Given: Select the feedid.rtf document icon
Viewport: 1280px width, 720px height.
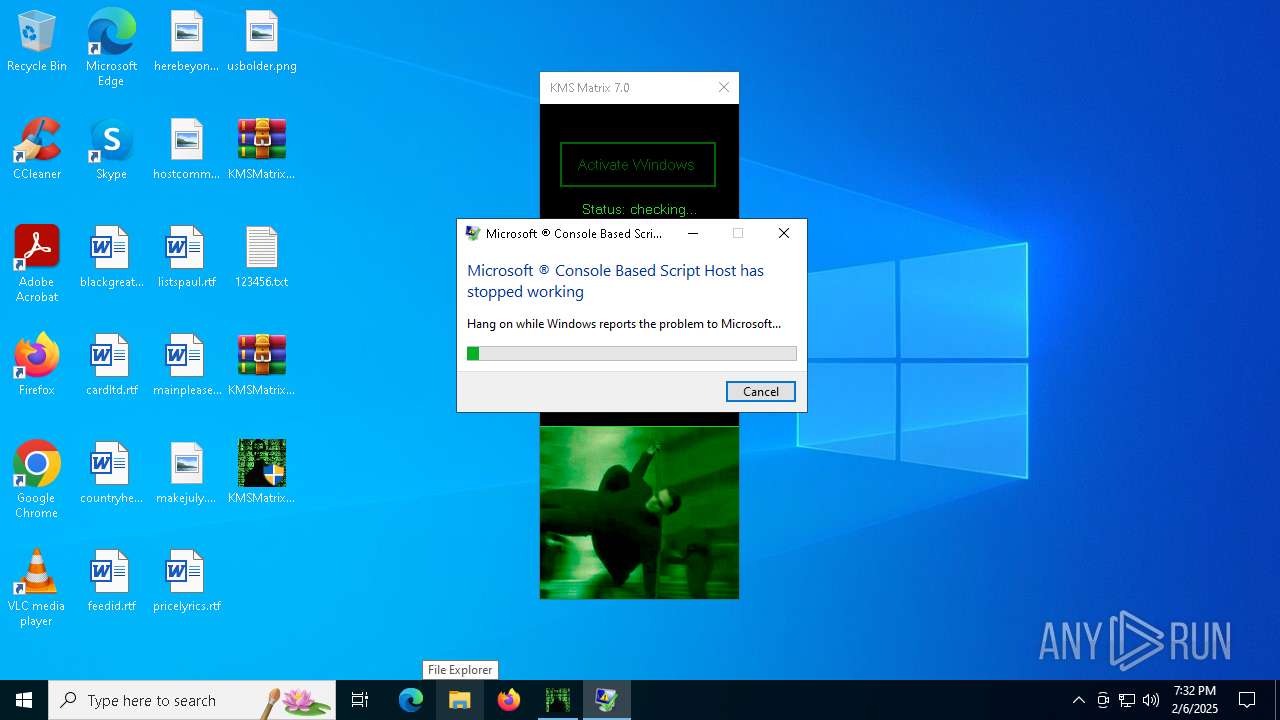Looking at the screenshot, I should pos(111,582).
